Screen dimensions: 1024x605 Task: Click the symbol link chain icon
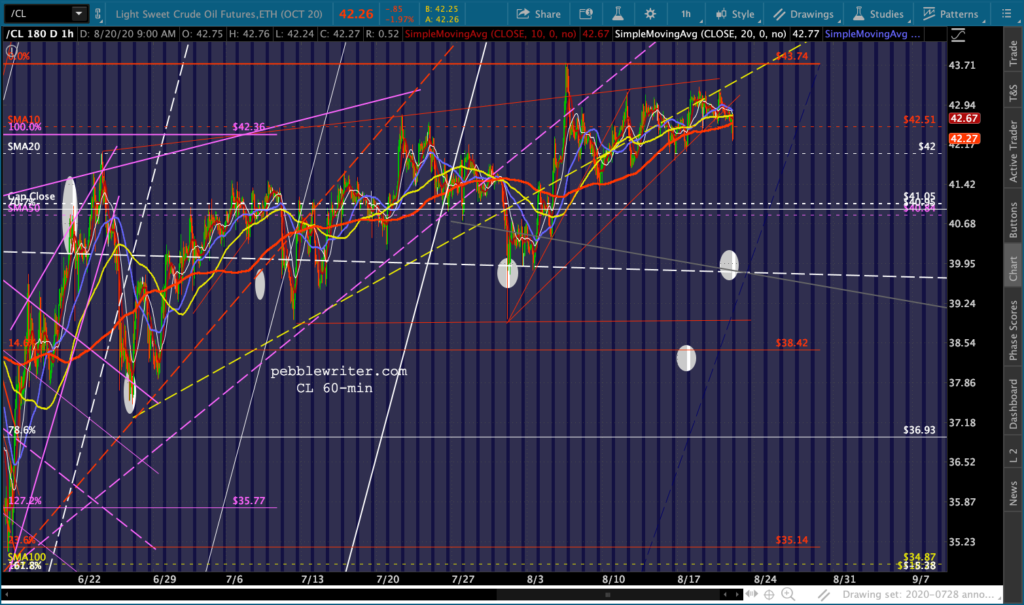98,14
